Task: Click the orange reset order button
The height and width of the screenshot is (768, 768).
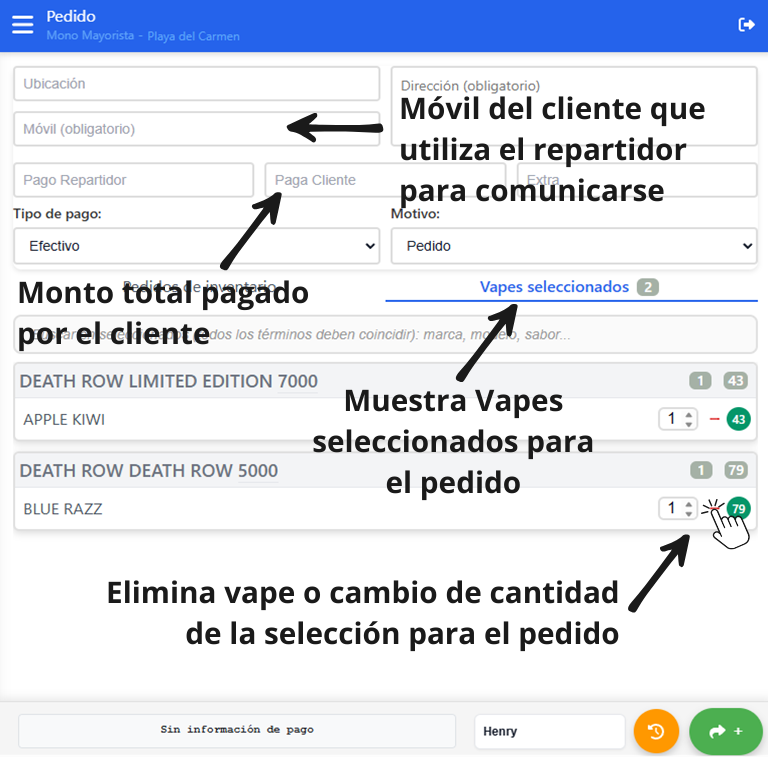Action: click(x=656, y=731)
